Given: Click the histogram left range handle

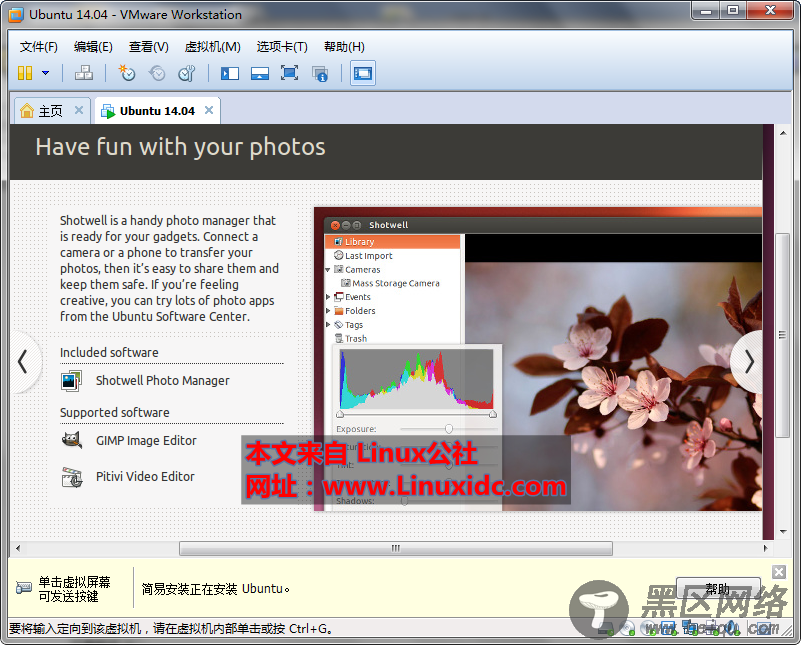Looking at the screenshot, I should (x=340, y=414).
